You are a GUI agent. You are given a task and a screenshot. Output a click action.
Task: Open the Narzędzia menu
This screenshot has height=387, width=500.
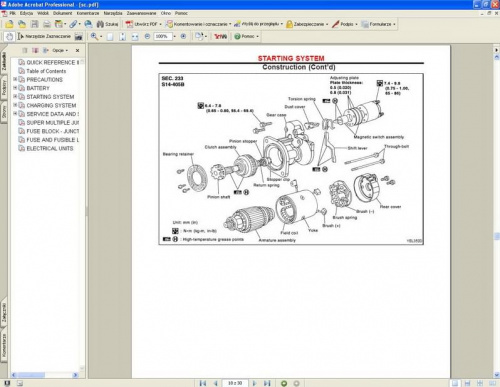tap(113, 13)
